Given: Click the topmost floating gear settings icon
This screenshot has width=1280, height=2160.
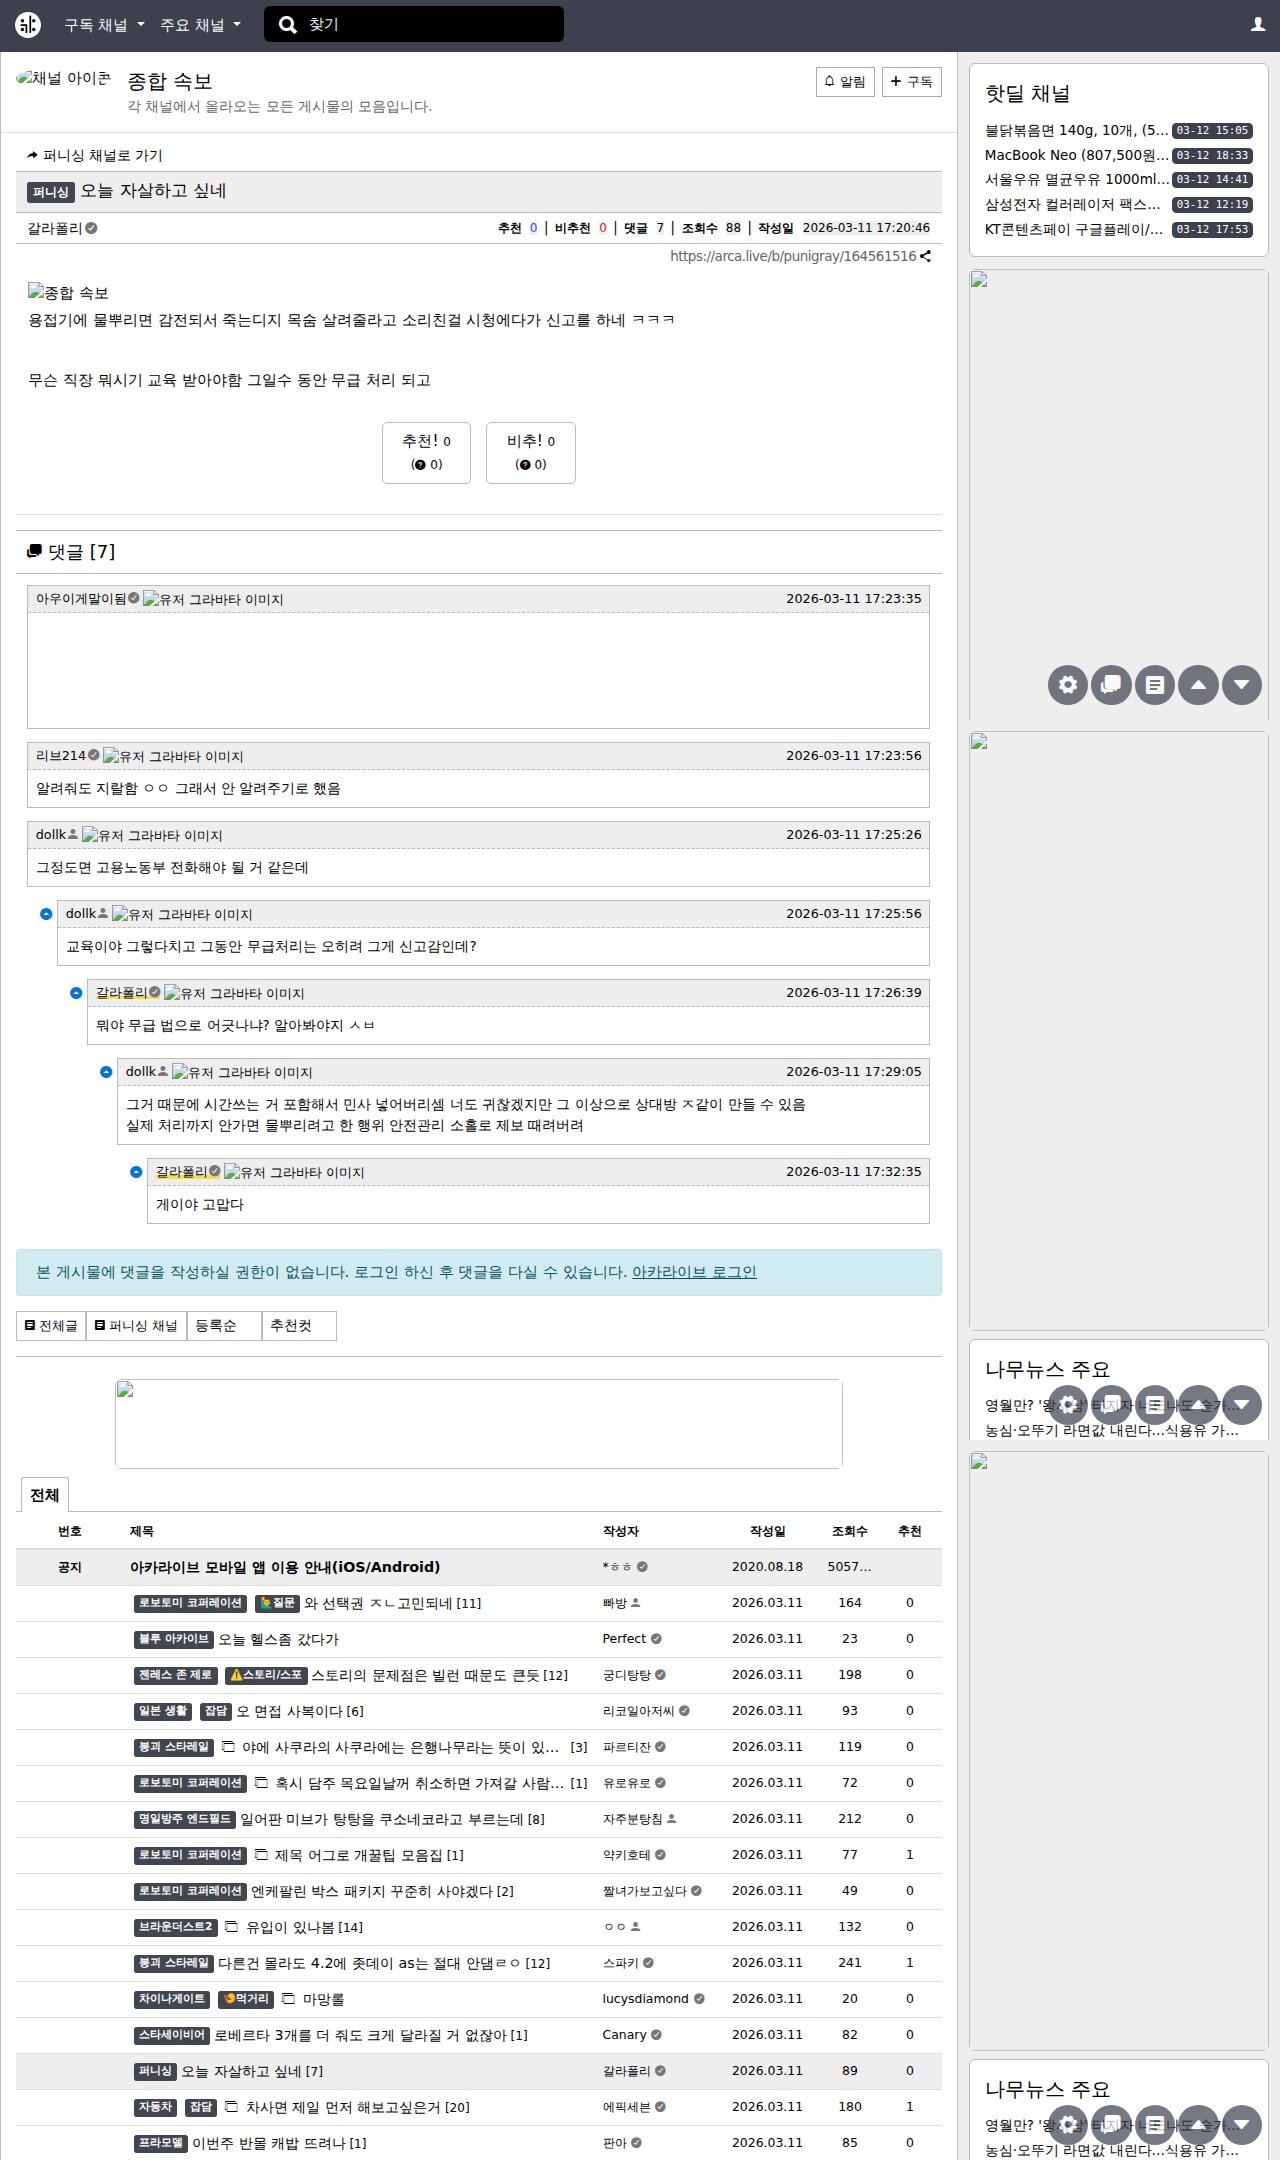Looking at the screenshot, I should 1067,685.
